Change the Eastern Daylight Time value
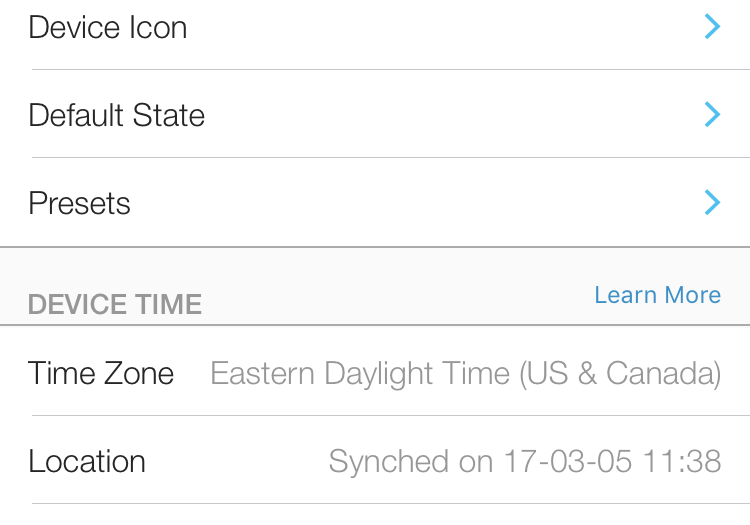This screenshot has height=525, width=750. [465, 373]
